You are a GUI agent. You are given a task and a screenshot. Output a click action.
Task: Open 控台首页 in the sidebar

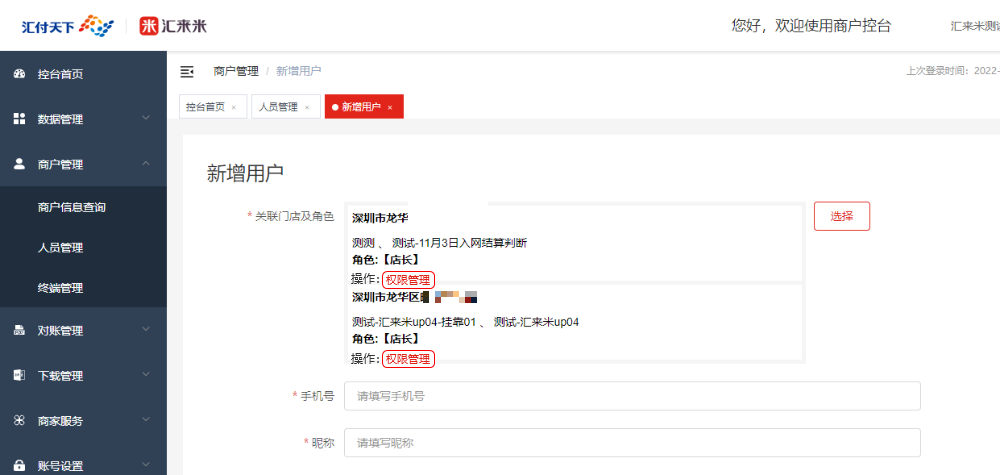click(84, 74)
